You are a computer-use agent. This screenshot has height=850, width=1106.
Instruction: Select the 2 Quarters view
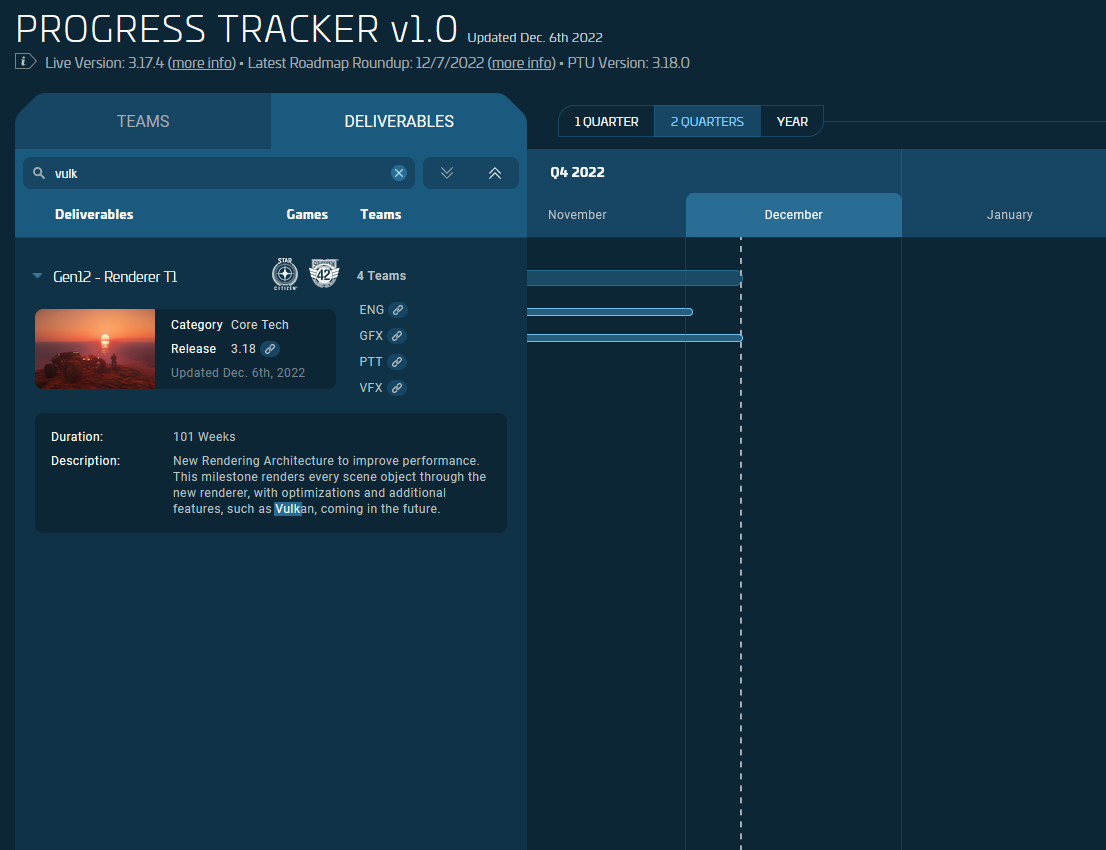pyautogui.click(x=707, y=122)
